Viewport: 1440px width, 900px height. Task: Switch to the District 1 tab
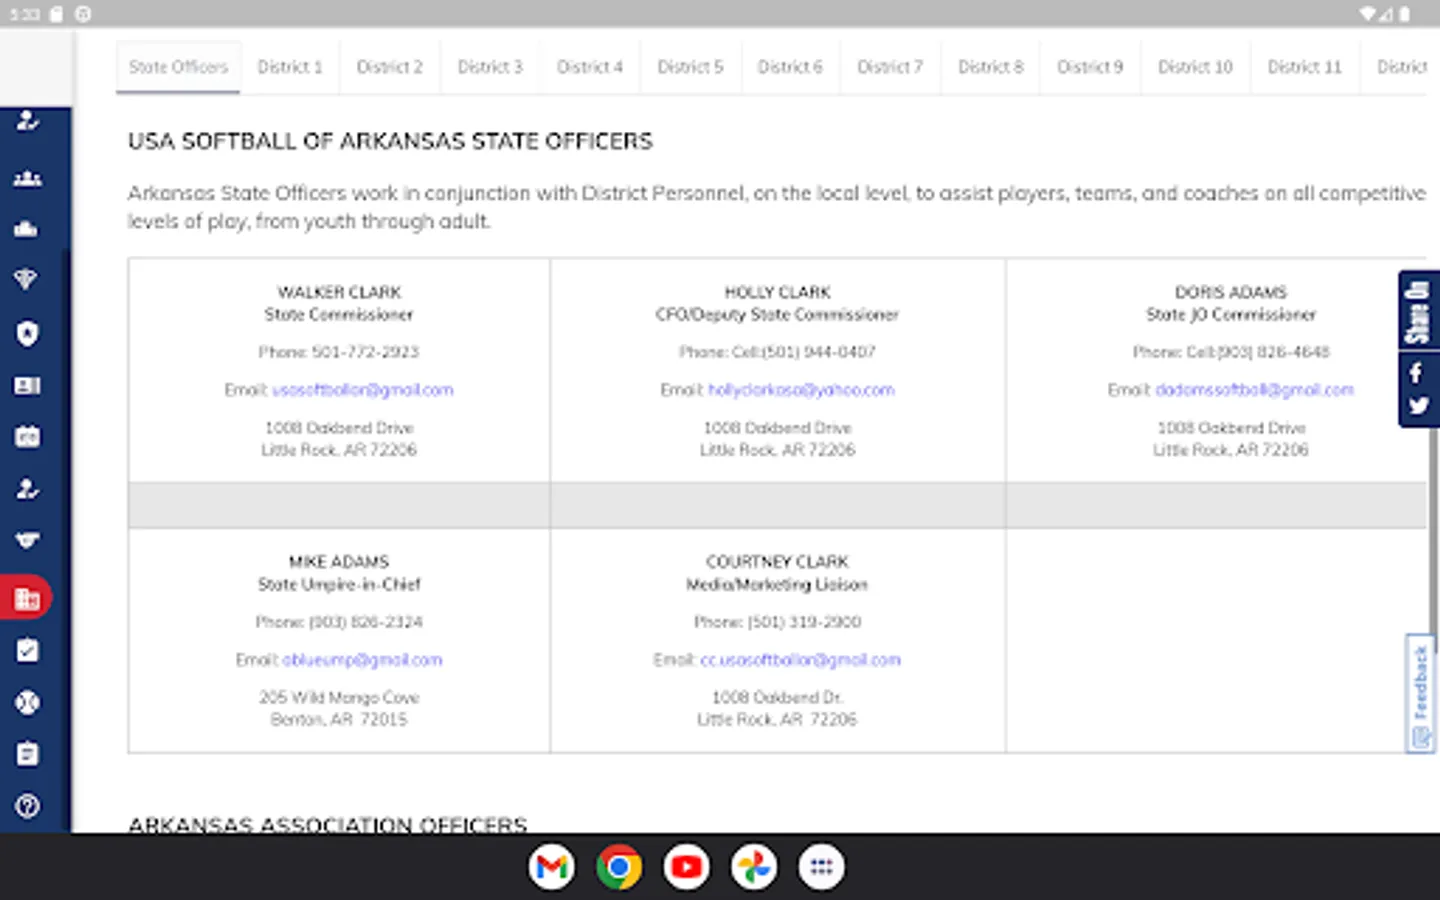tap(290, 67)
